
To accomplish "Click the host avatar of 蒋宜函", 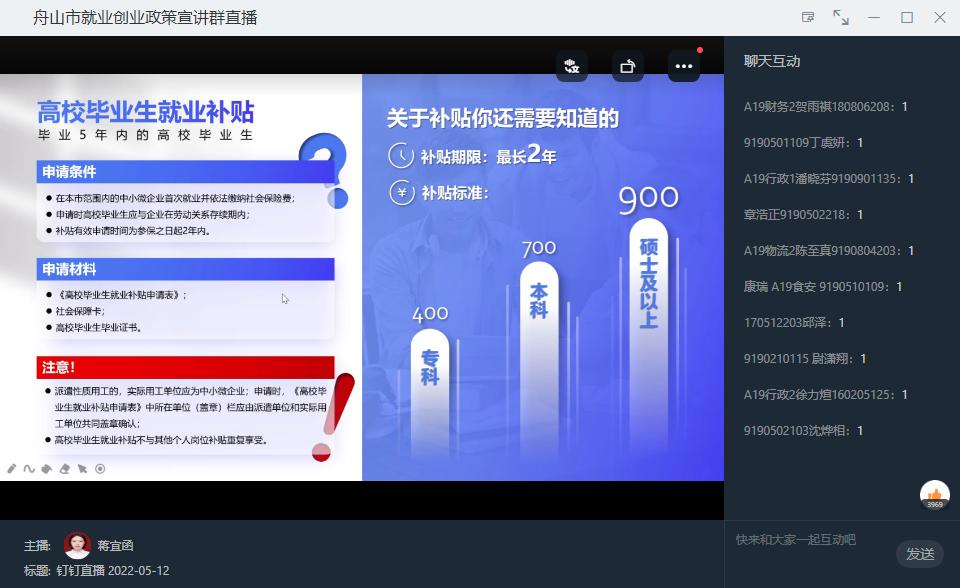I will pos(77,545).
